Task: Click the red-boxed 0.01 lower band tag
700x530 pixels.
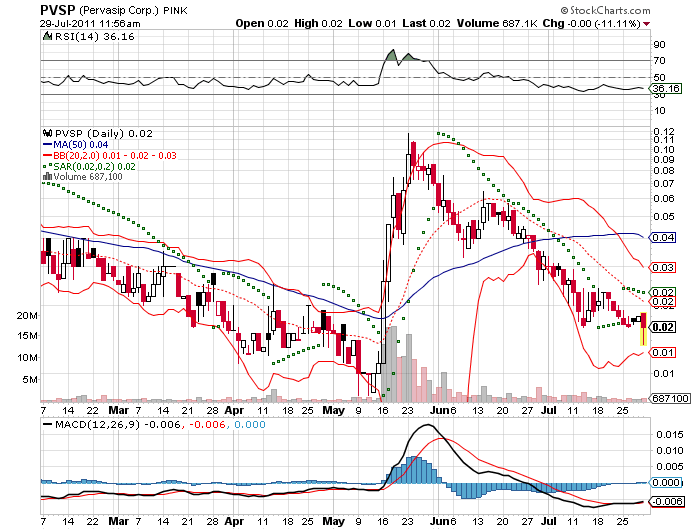Action: click(x=663, y=353)
